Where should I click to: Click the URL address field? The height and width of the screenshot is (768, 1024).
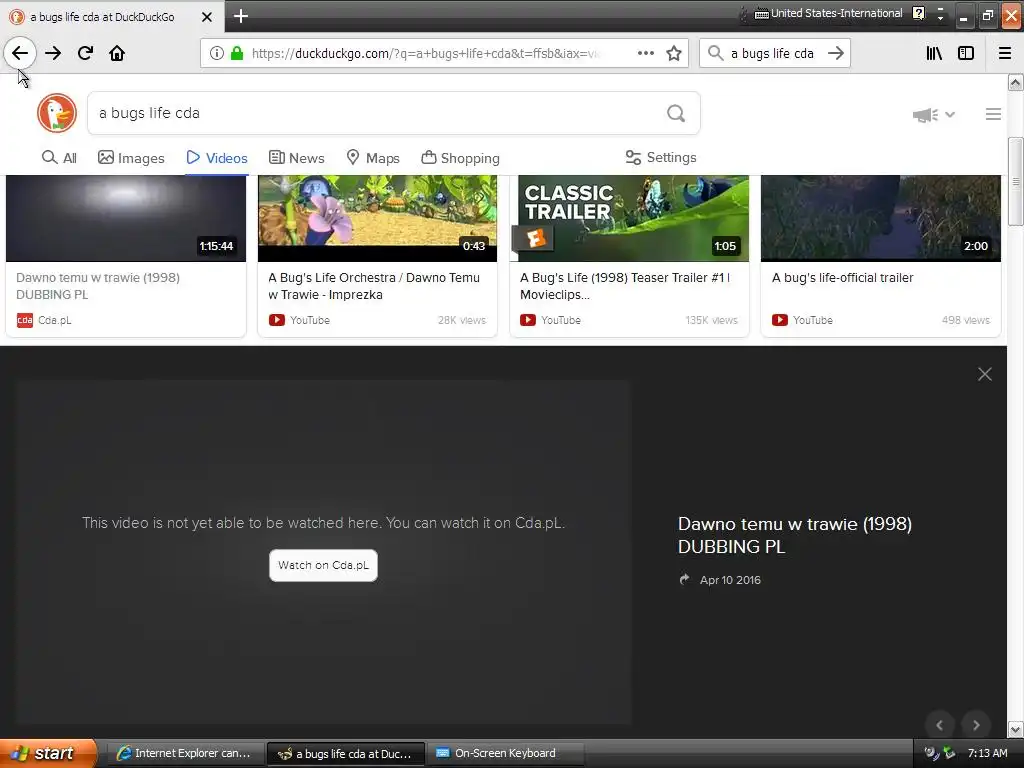click(x=425, y=53)
